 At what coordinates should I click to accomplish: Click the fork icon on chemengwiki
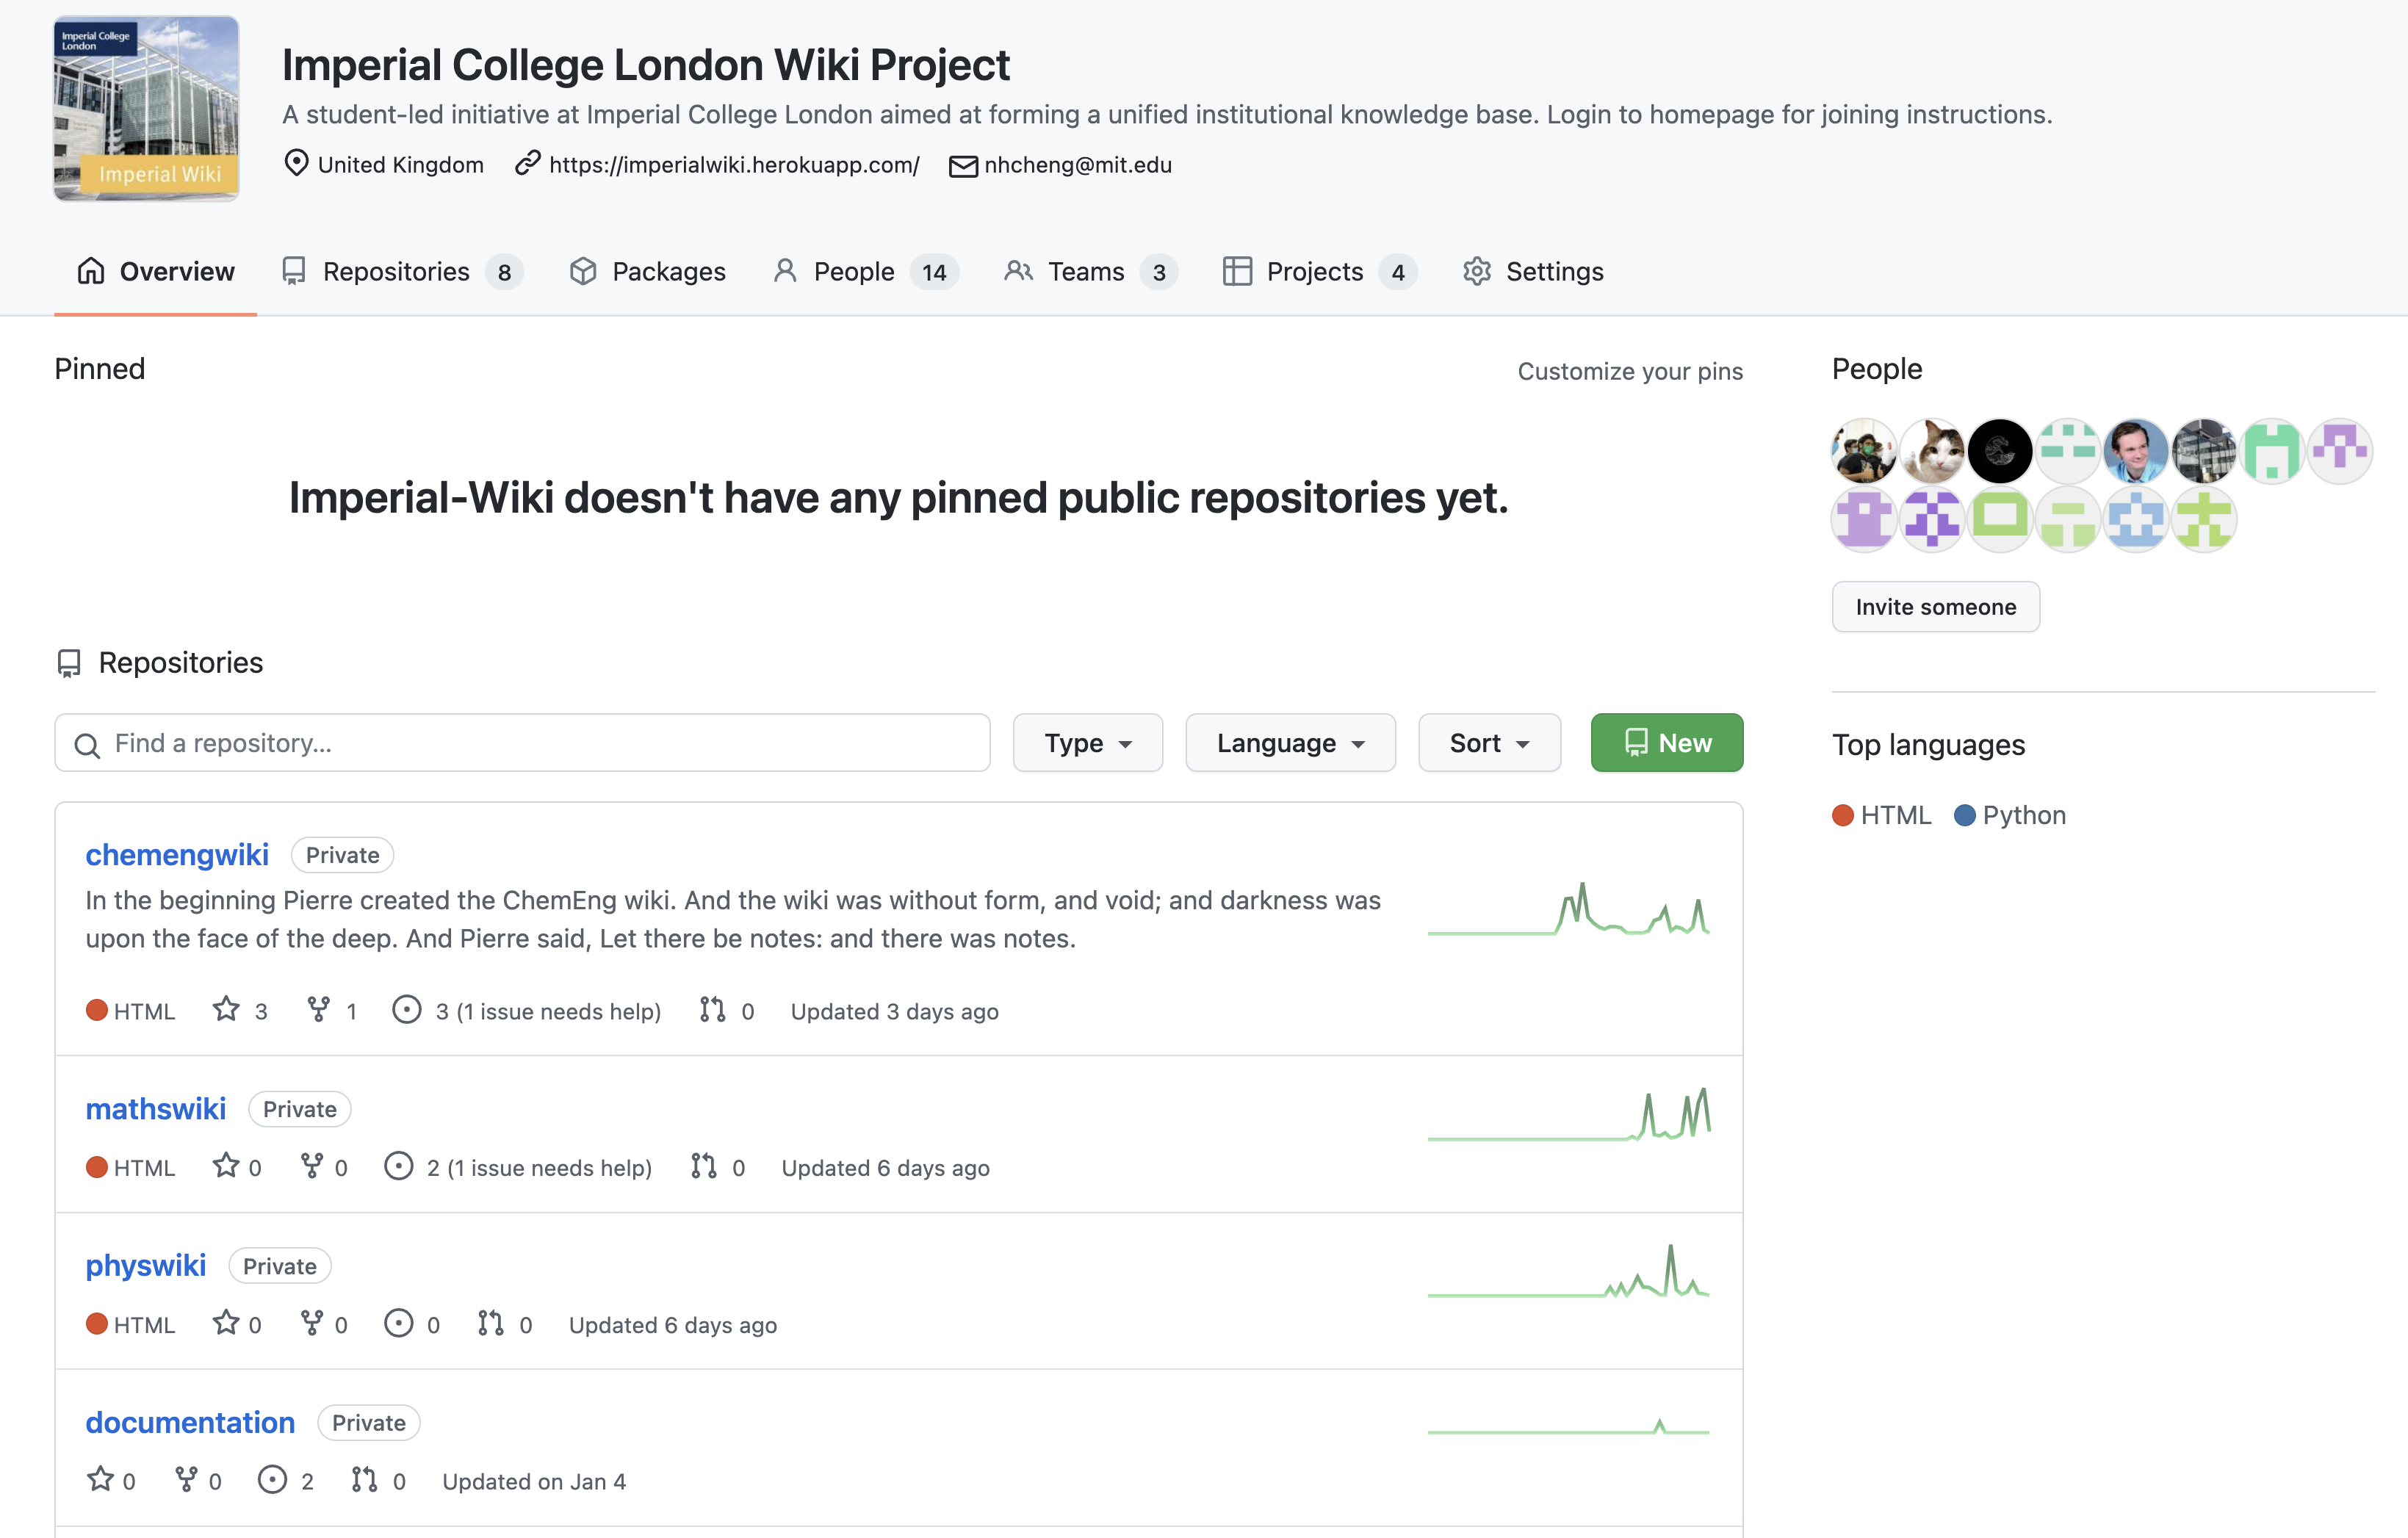318,1009
